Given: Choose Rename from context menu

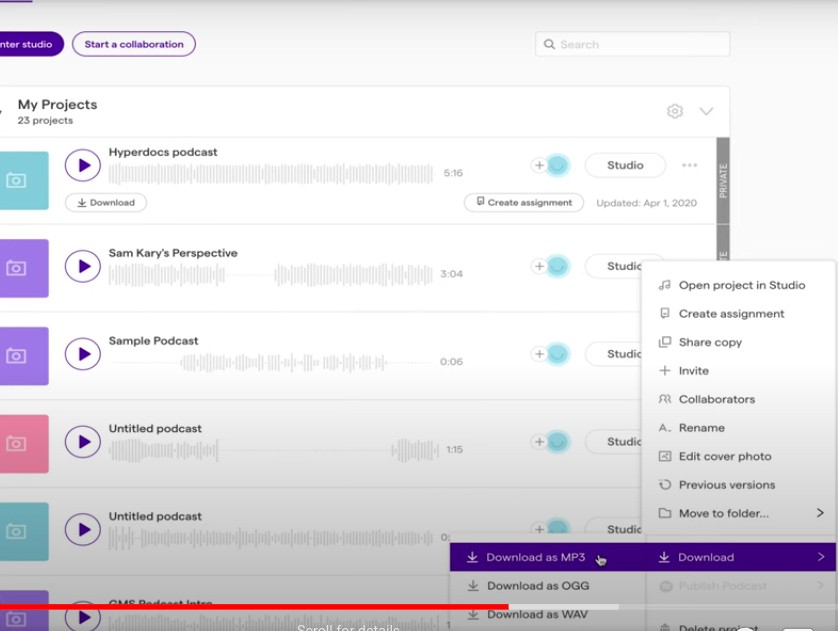Looking at the screenshot, I should [701, 427].
